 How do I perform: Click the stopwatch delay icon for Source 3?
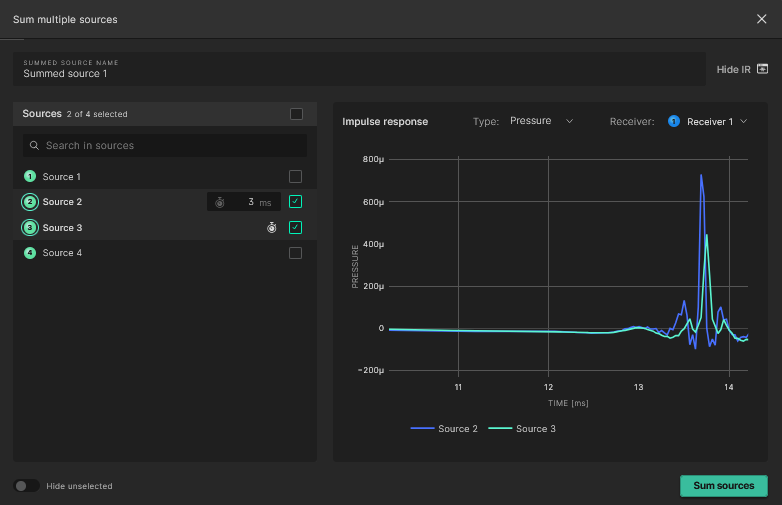(x=271, y=228)
